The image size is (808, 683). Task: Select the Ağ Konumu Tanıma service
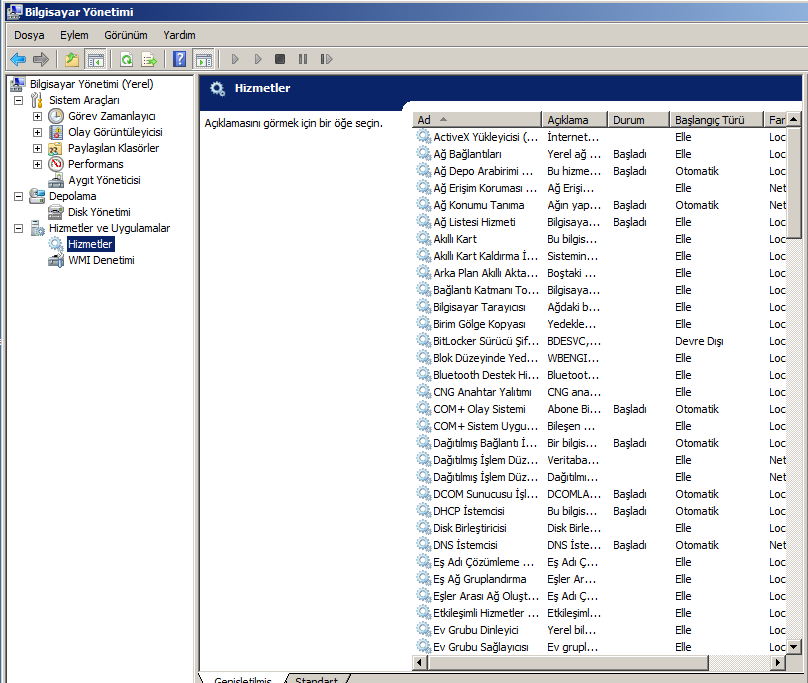[600, 205]
